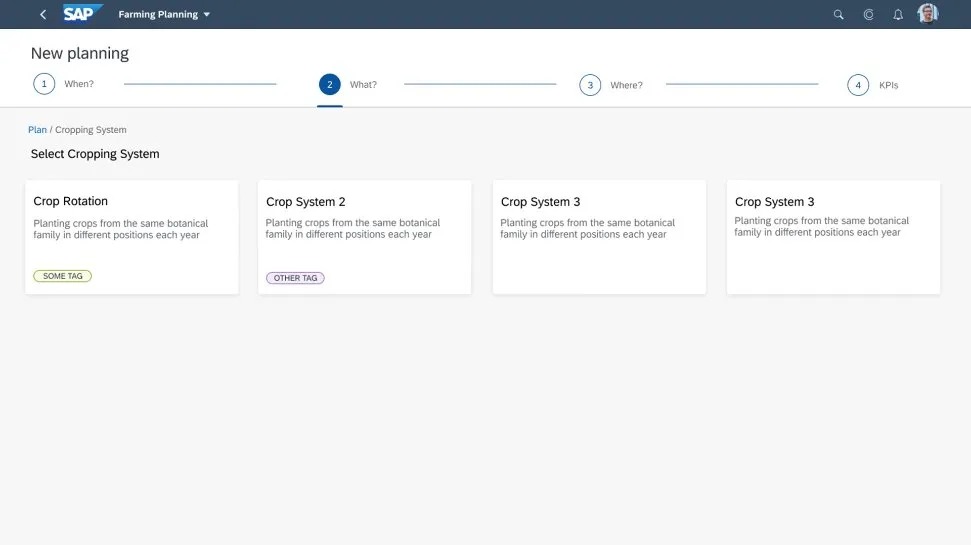Switch to the "When?" step label
Screen dimensions: 971x545
(x=79, y=85)
